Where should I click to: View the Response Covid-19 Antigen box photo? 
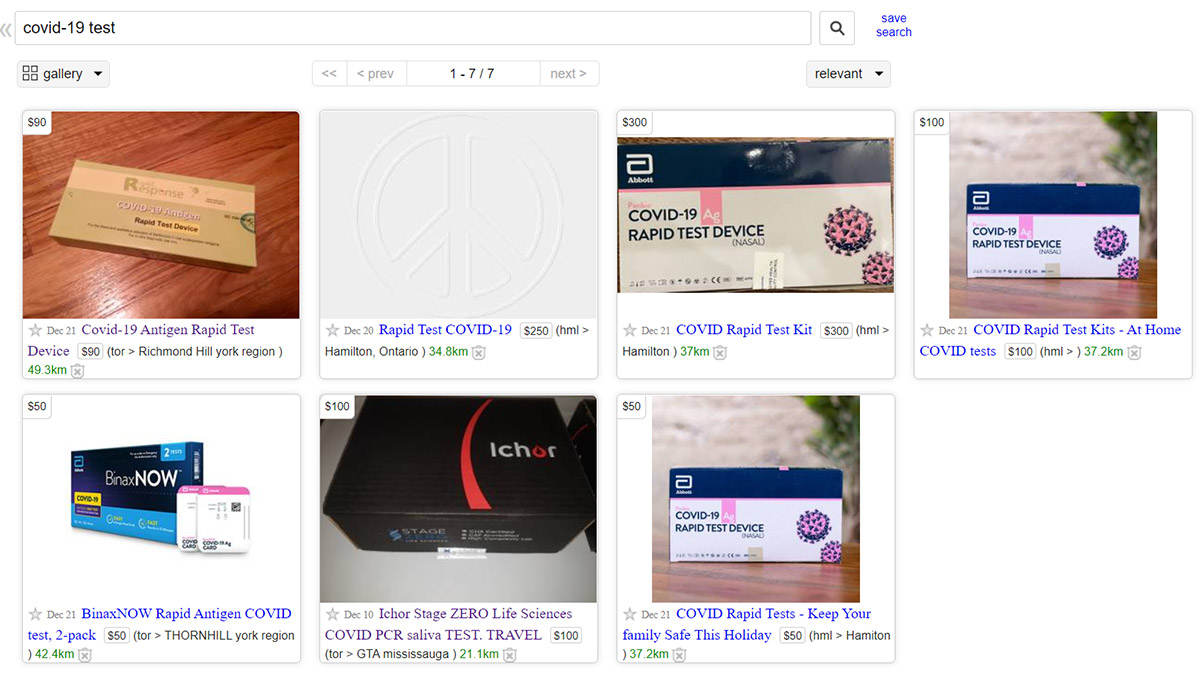[x=161, y=215]
